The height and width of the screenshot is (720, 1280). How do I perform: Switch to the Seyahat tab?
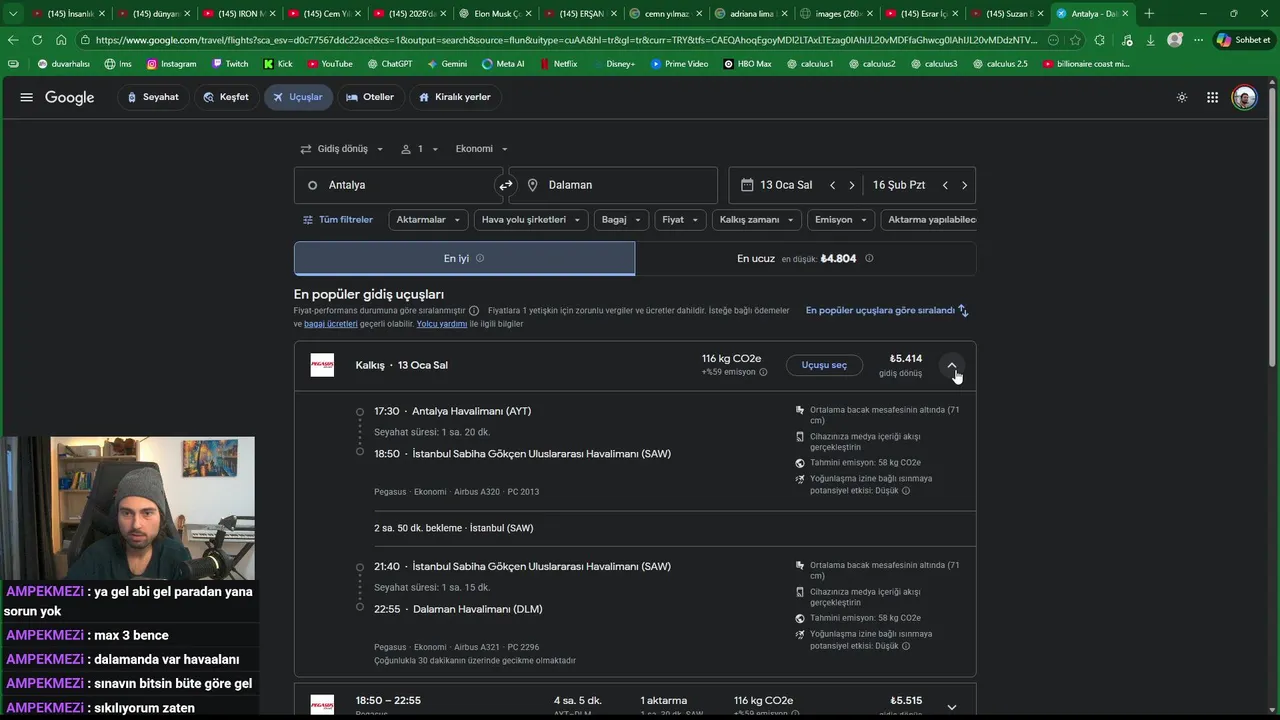pos(153,97)
